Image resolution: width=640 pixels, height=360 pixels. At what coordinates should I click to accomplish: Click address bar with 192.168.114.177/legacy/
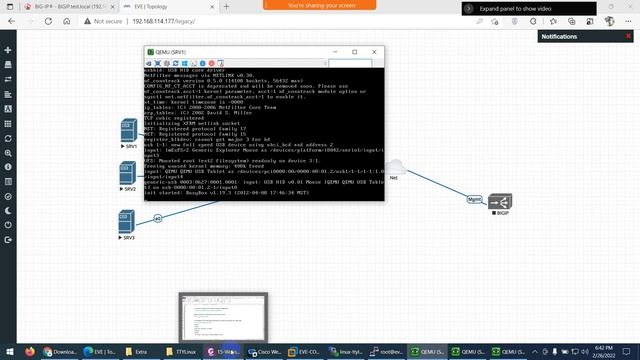coord(163,21)
